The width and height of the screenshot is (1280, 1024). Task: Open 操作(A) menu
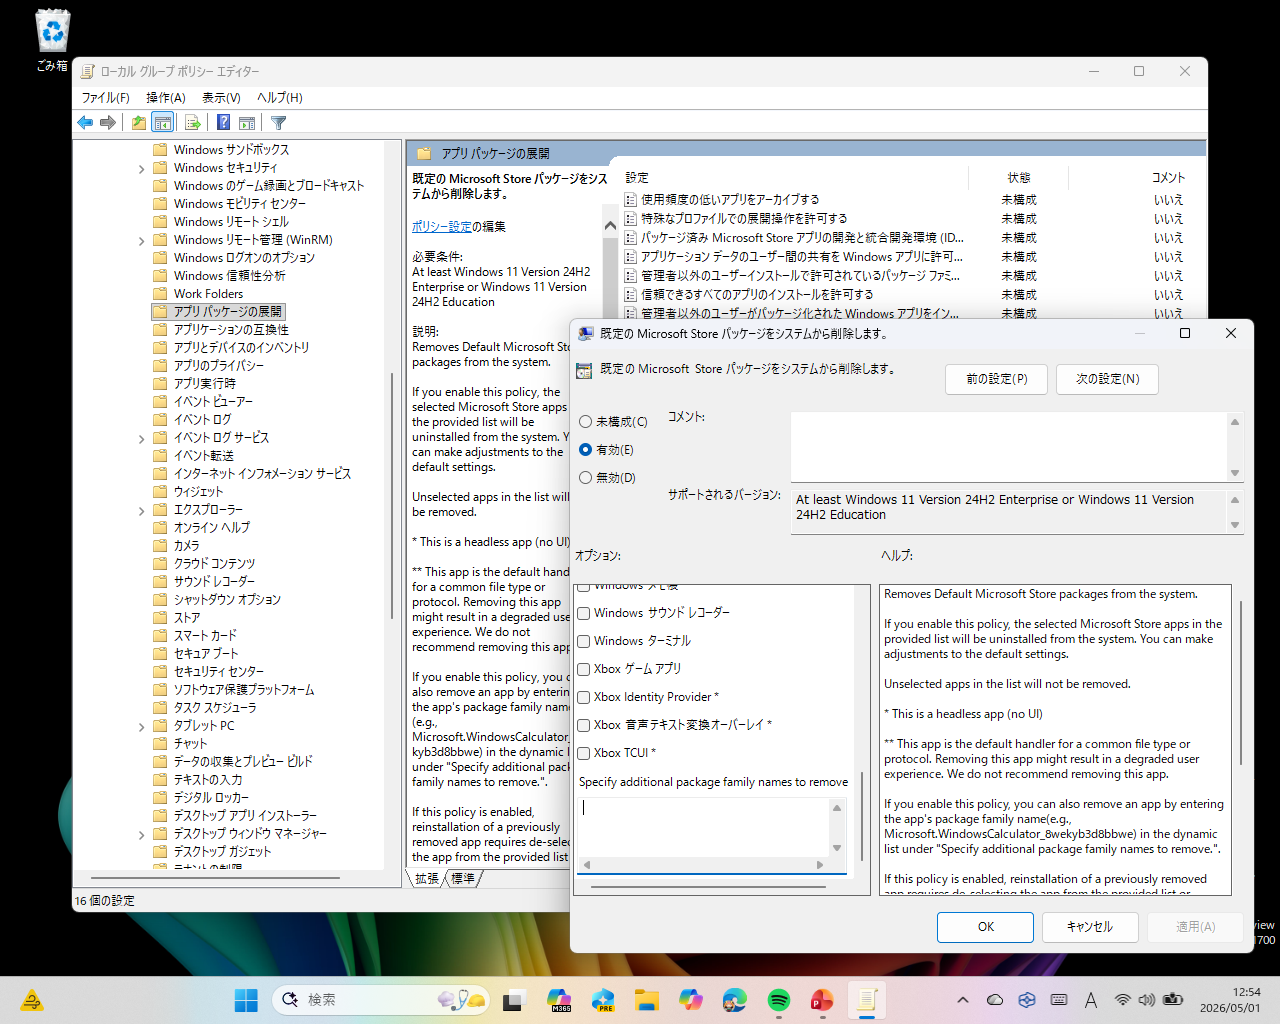point(166,98)
